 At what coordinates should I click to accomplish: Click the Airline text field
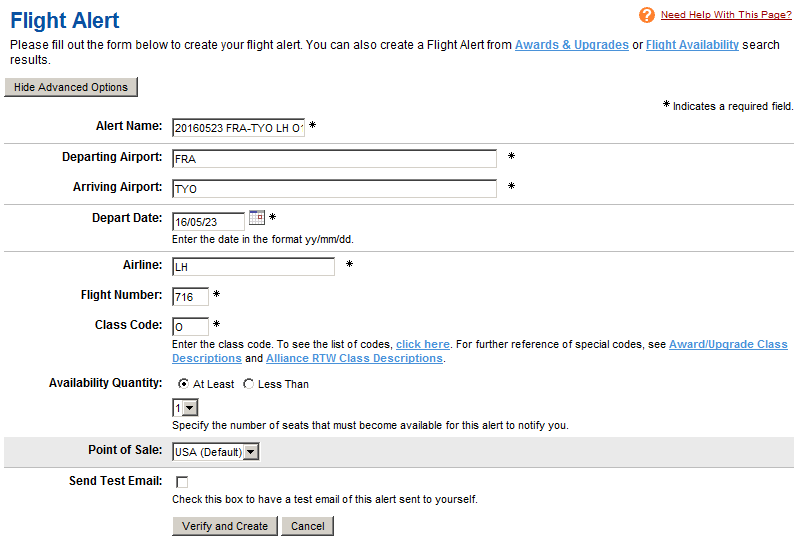pos(253,267)
